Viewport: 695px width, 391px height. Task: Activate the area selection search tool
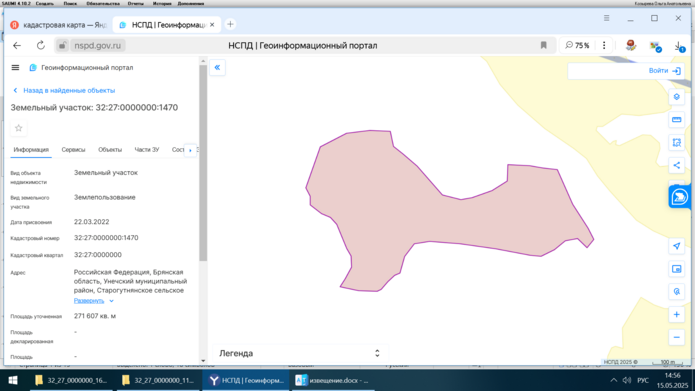point(676,143)
